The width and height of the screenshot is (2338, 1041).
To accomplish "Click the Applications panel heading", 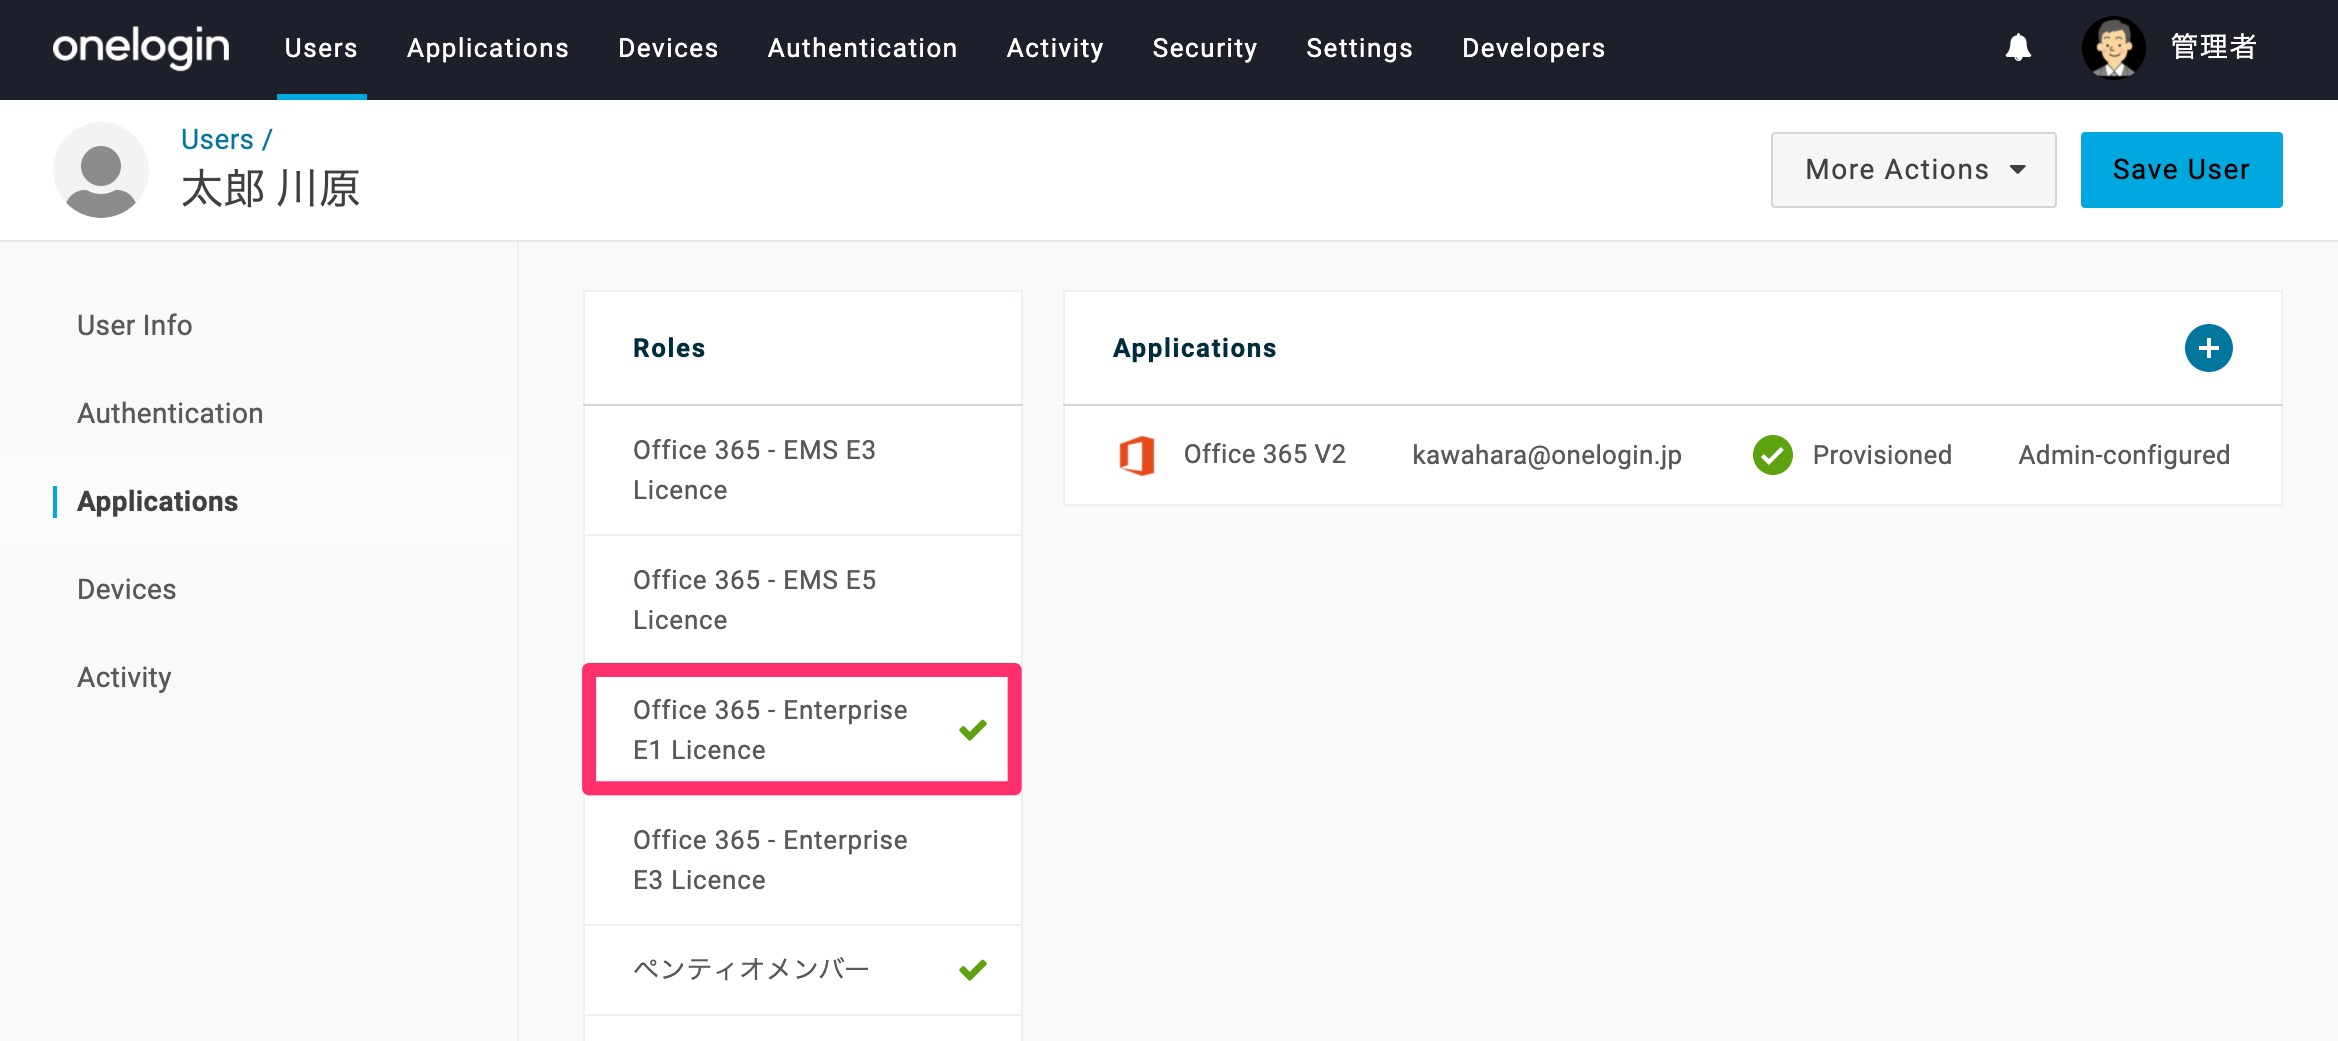I will pos(1194,348).
